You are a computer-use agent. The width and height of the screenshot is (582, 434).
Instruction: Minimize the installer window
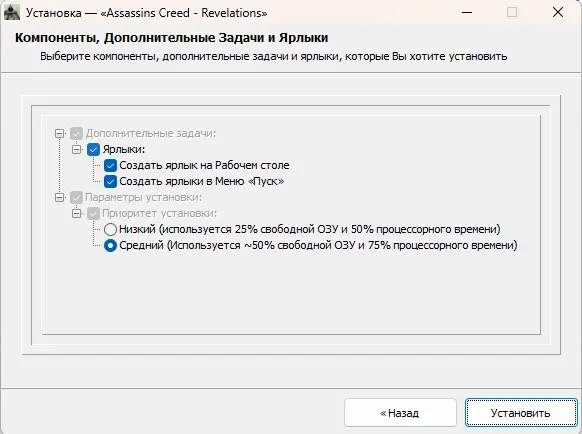pos(467,12)
